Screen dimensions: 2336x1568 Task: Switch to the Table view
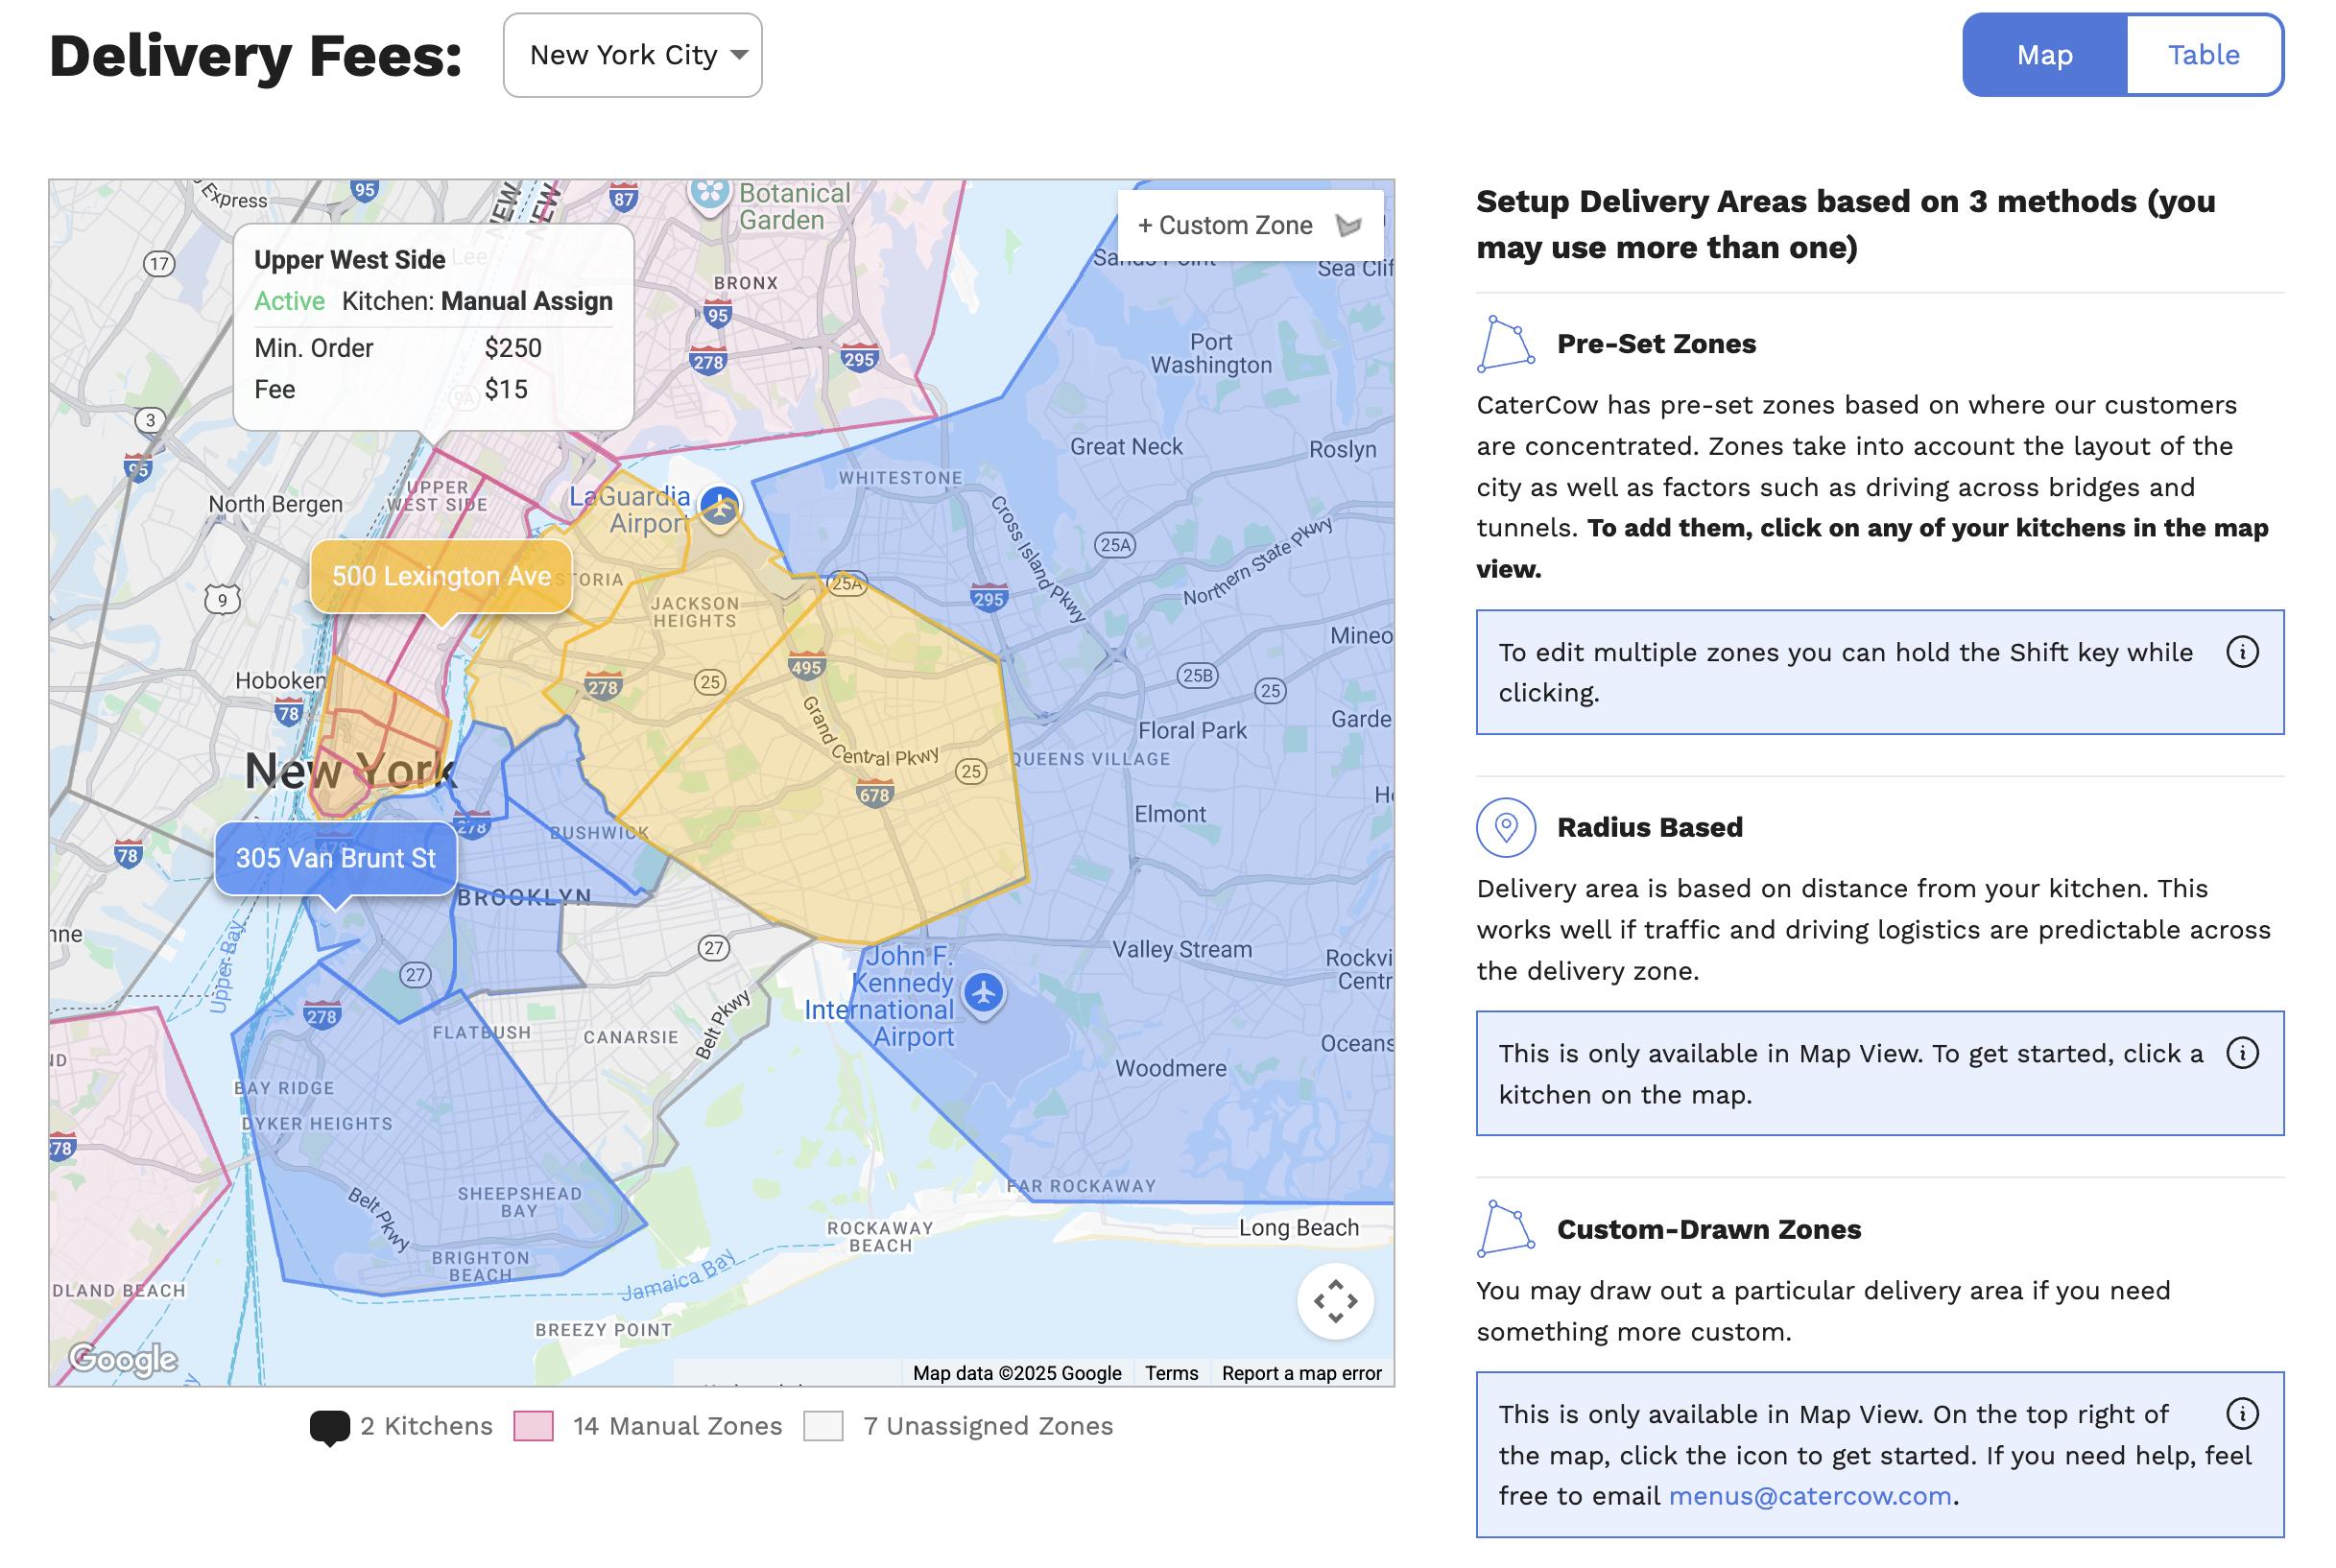2203,55
